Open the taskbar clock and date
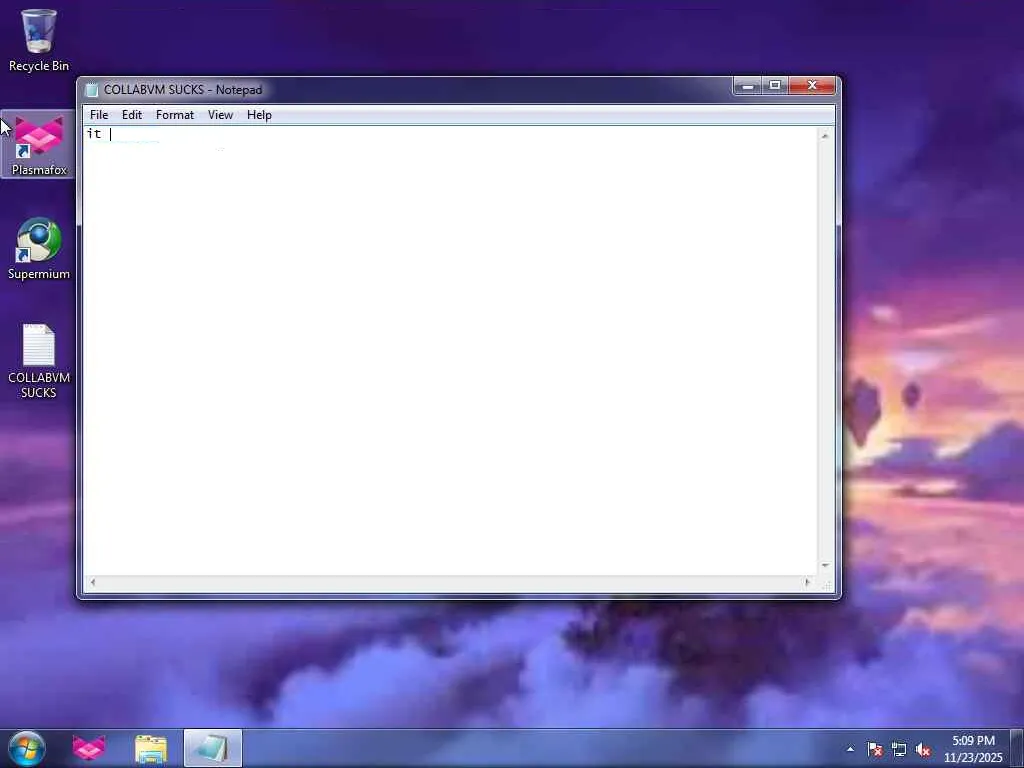 [973, 749]
